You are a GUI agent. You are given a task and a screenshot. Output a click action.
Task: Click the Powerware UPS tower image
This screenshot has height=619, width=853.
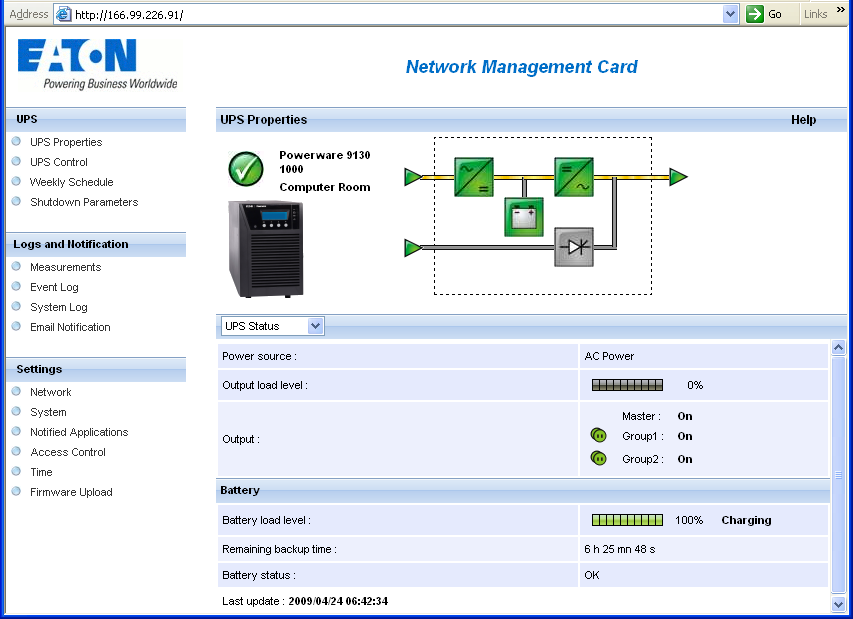tap(266, 249)
